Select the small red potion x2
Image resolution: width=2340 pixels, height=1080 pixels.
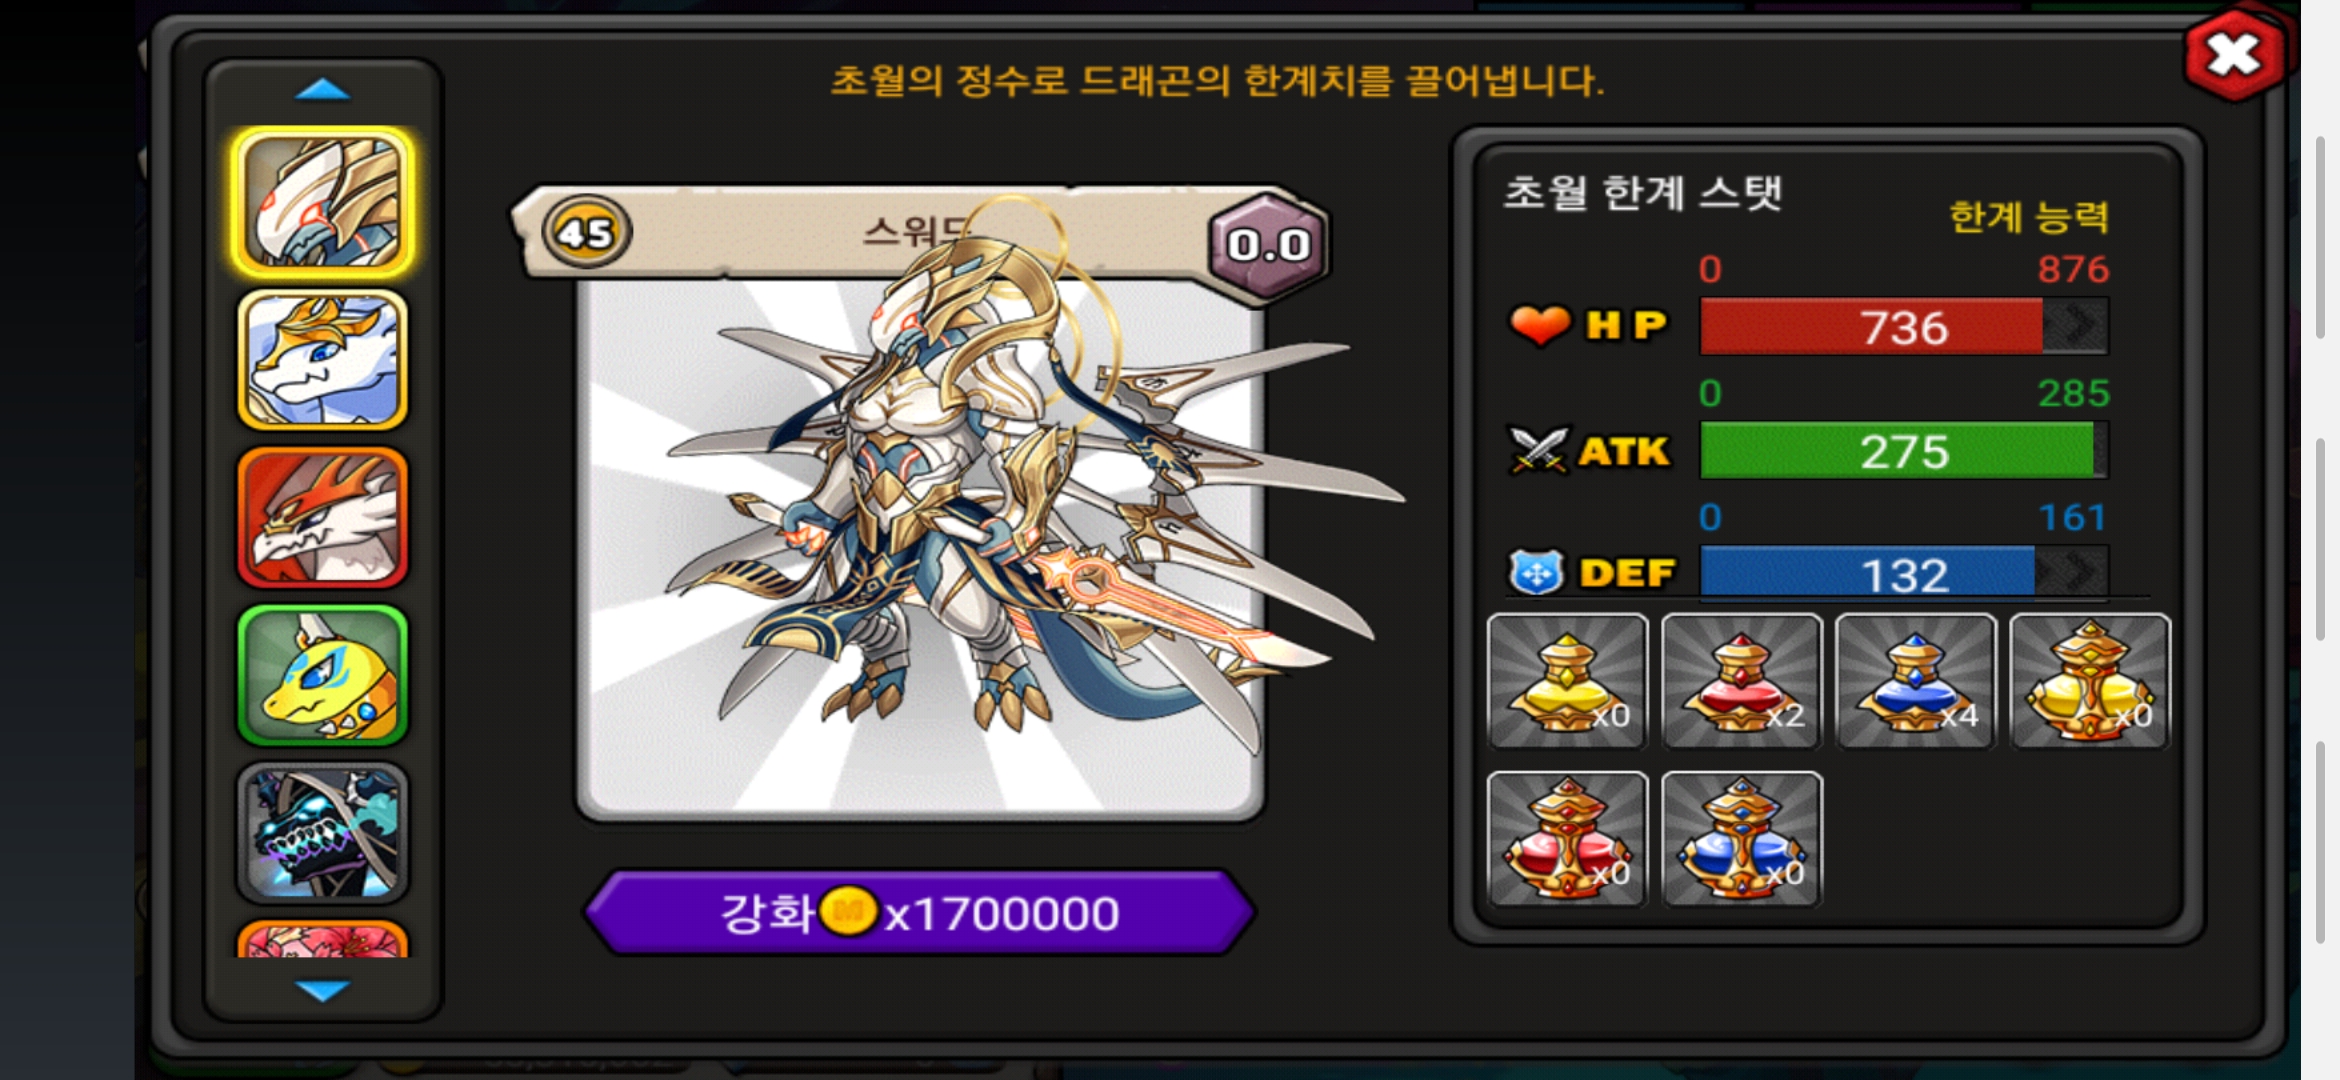[x=1741, y=681]
